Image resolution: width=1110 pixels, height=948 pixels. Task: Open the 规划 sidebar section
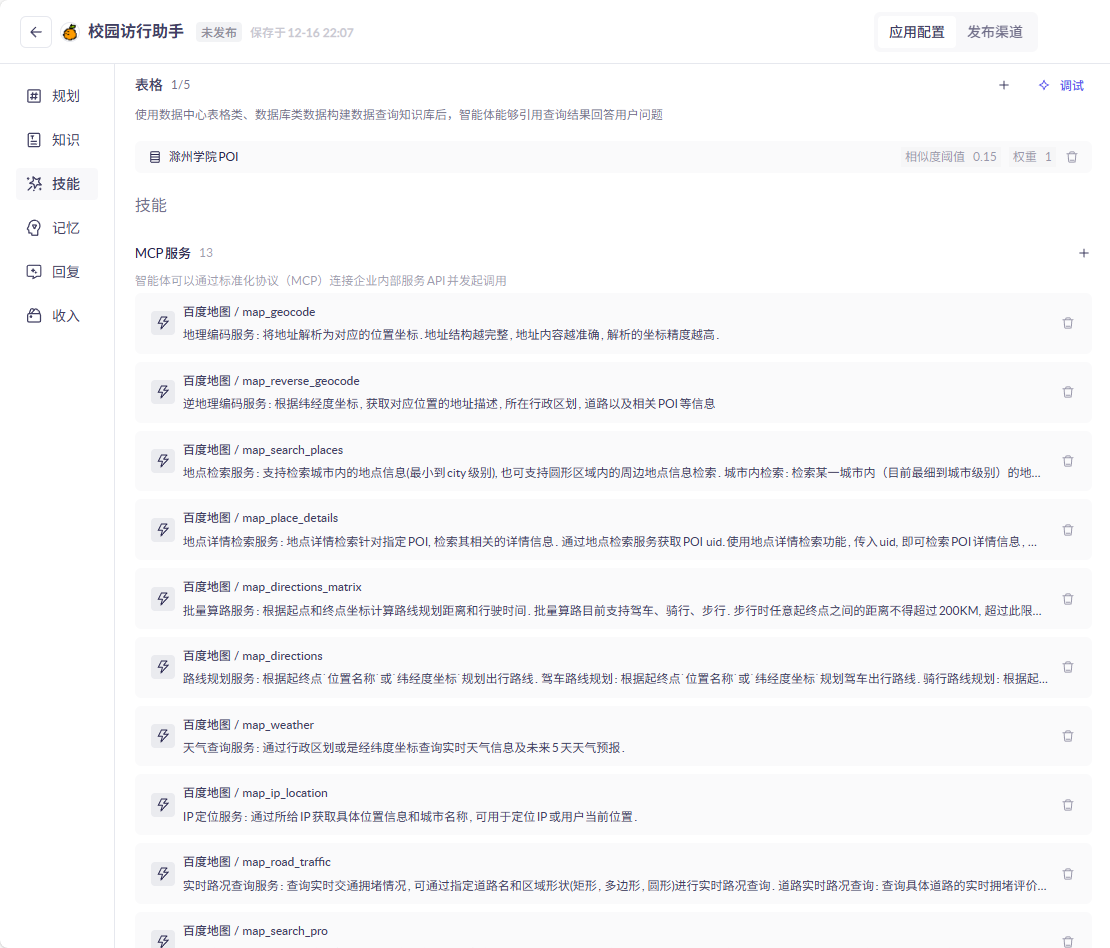pyautogui.click(x=57, y=96)
